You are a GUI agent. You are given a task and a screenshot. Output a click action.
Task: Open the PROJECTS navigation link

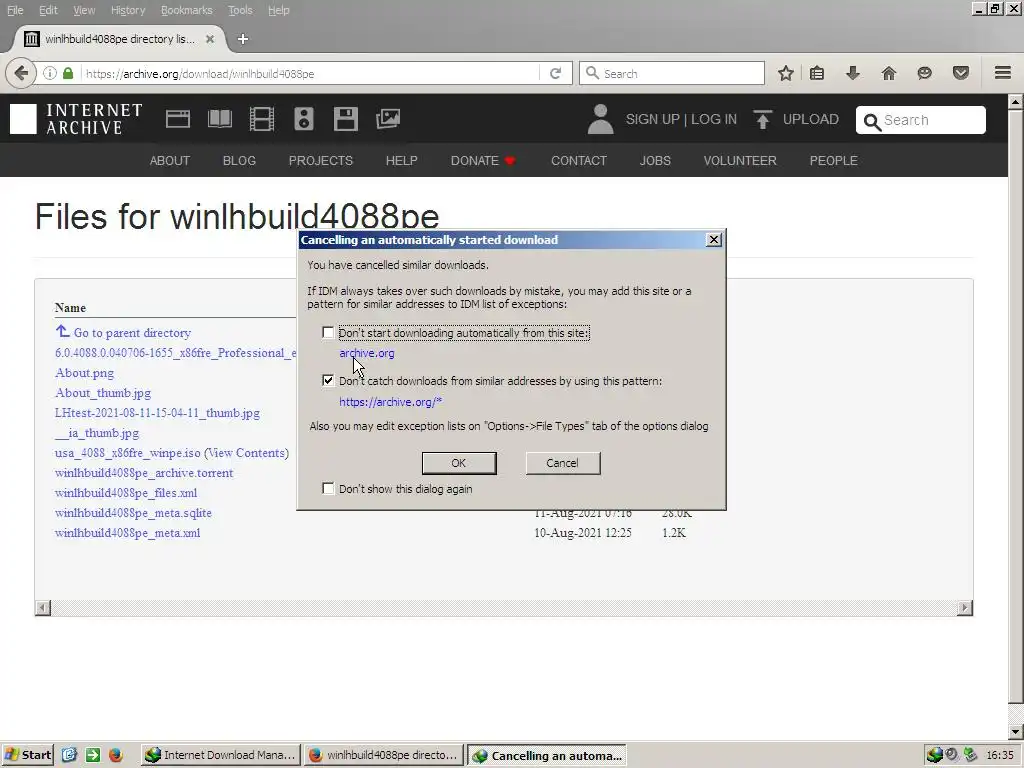321,161
